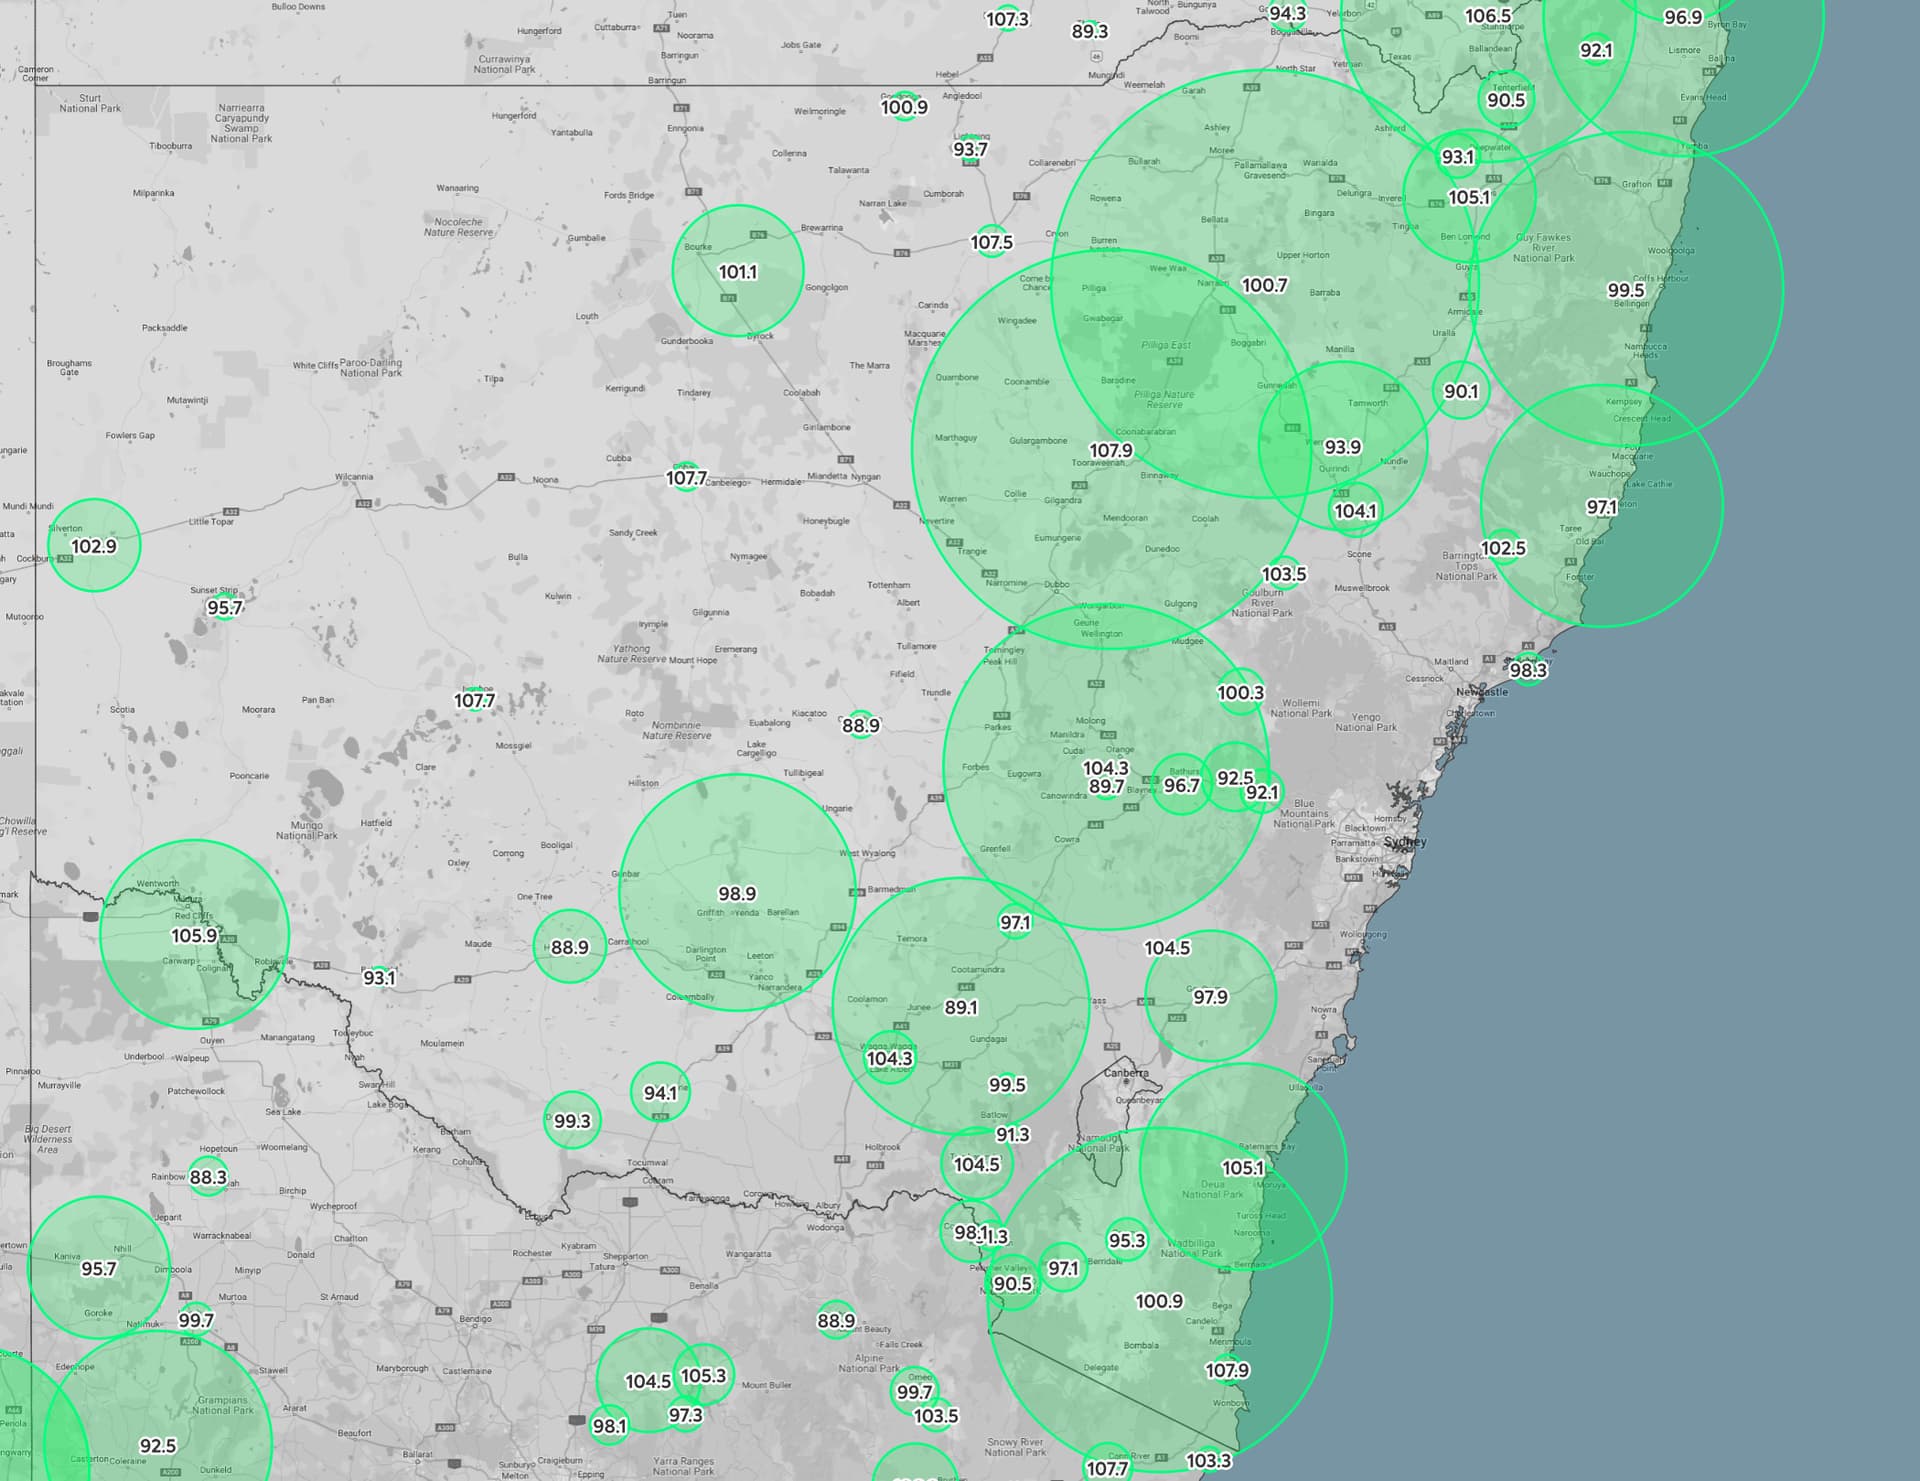Screen dimensions: 1920x1481
Task: Click the 99.3 bubble marker
Action: click(x=572, y=1121)
